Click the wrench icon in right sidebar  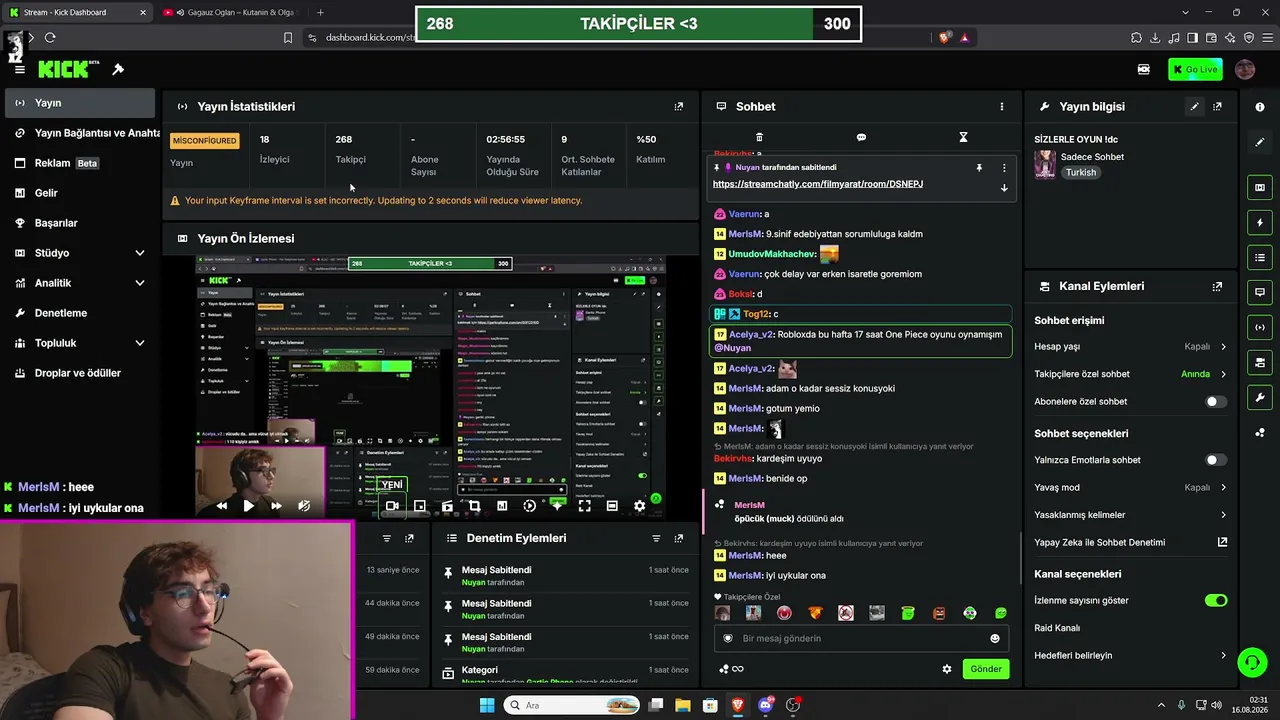click(x=1260, y=397)
